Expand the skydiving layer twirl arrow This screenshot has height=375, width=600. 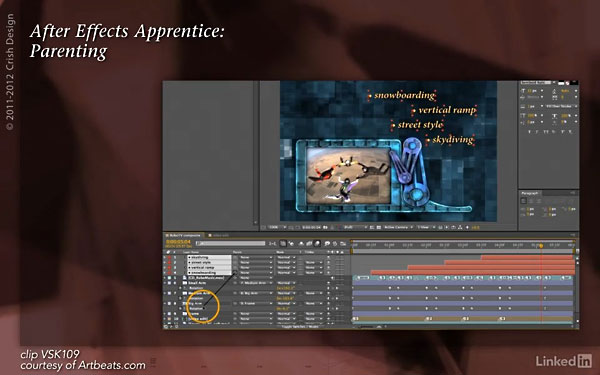(165, 258)
